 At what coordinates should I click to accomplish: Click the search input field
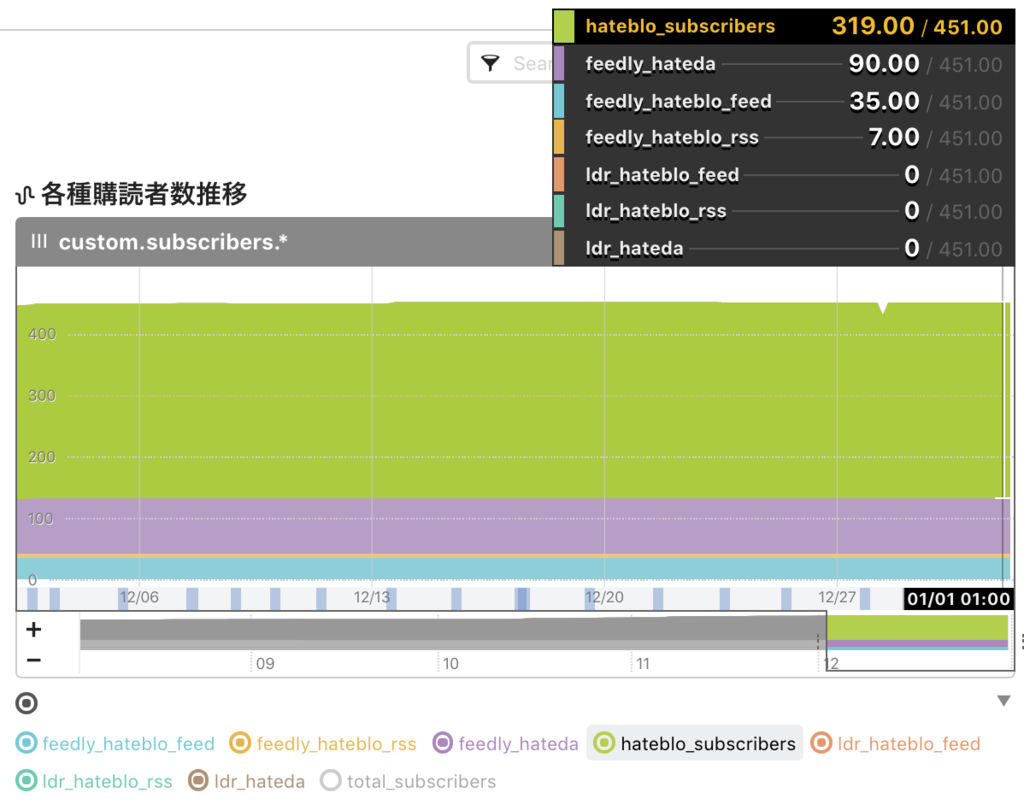511,63
